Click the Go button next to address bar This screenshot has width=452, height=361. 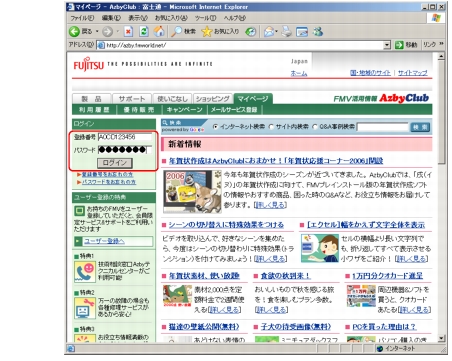click(x=406, y=45)
